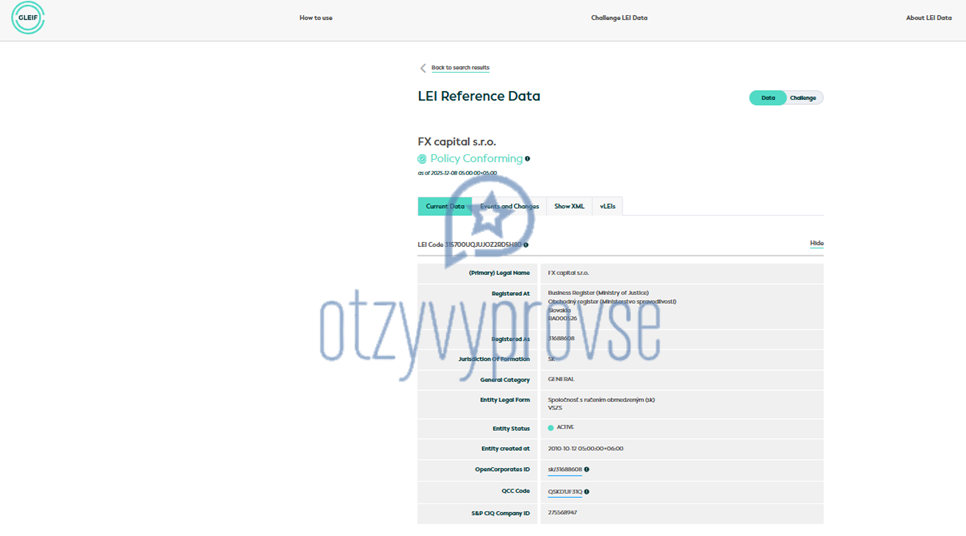Click the green ACTIVE status dot
The image size is (966, 536).
(551, 428)
